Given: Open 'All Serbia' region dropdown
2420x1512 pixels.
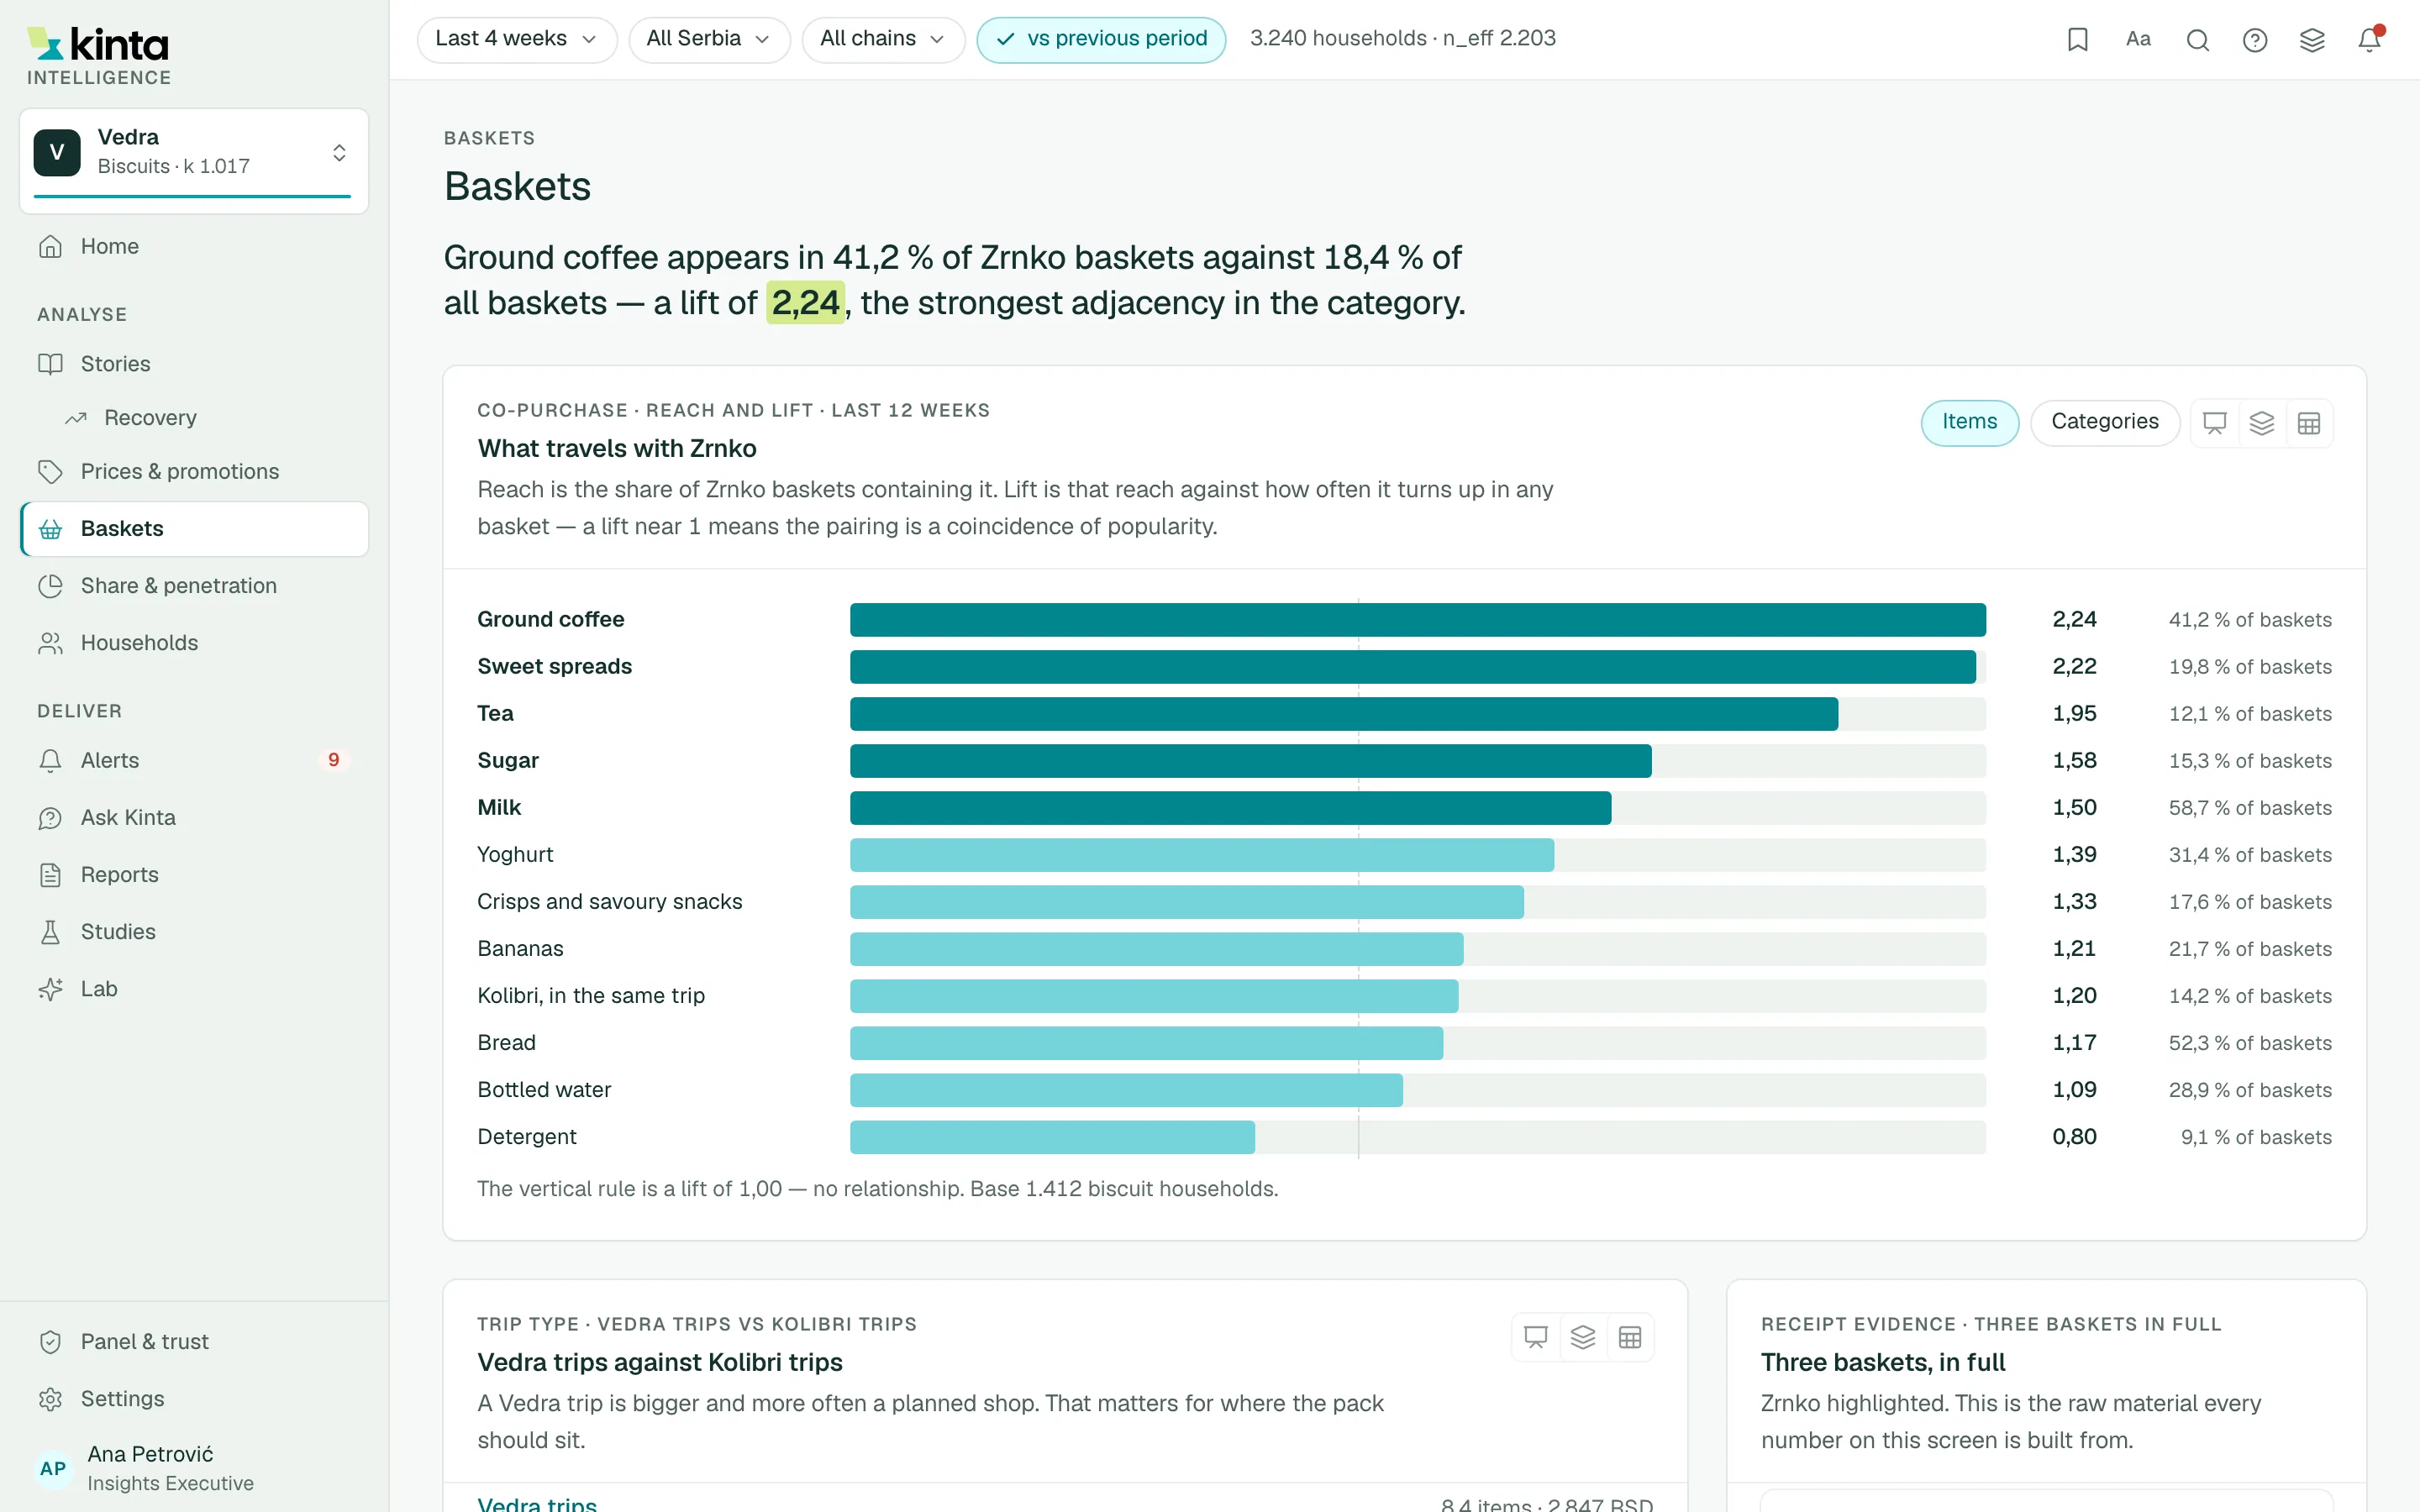Looking at the screenshot, I should 709,39.
